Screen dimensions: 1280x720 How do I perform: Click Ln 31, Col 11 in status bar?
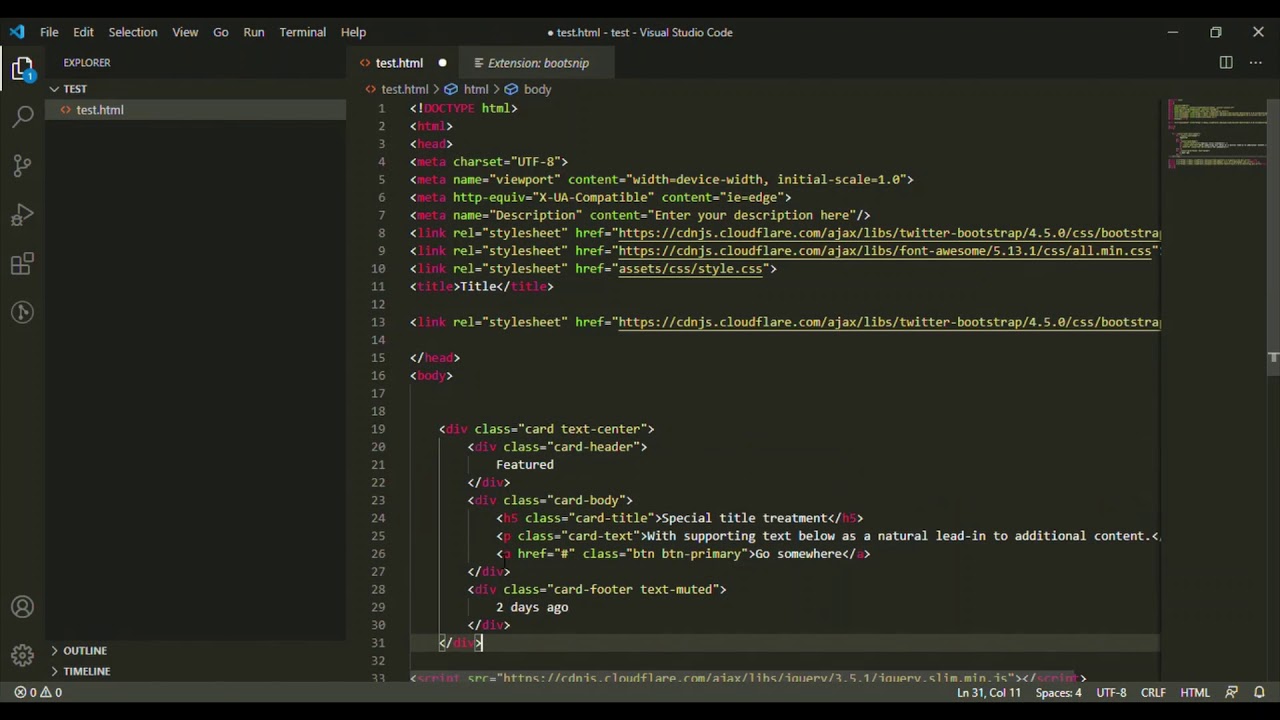pos(989,692)
